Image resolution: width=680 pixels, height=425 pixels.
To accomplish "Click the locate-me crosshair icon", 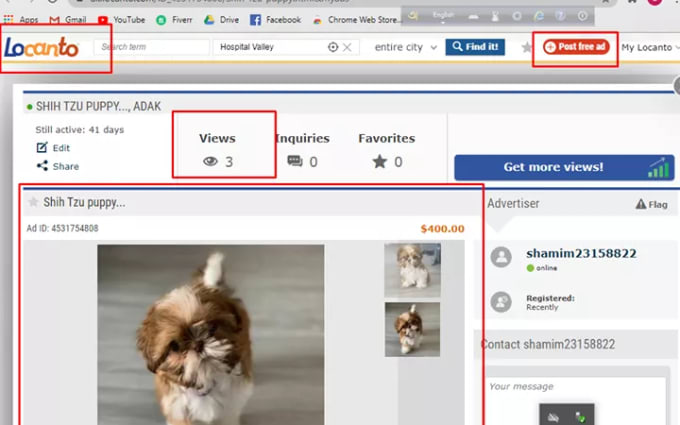I will (x=333, y=47).
